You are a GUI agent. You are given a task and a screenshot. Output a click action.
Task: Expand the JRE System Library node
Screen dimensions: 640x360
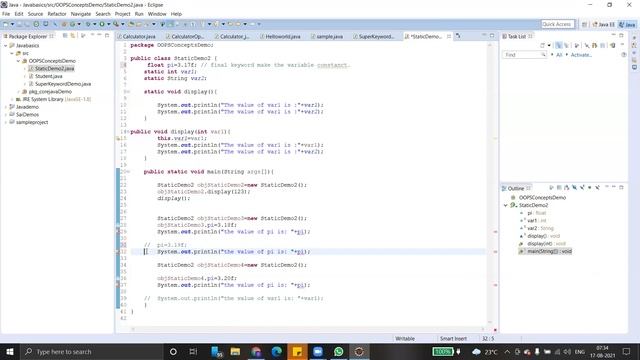click(x=12, y=100)
